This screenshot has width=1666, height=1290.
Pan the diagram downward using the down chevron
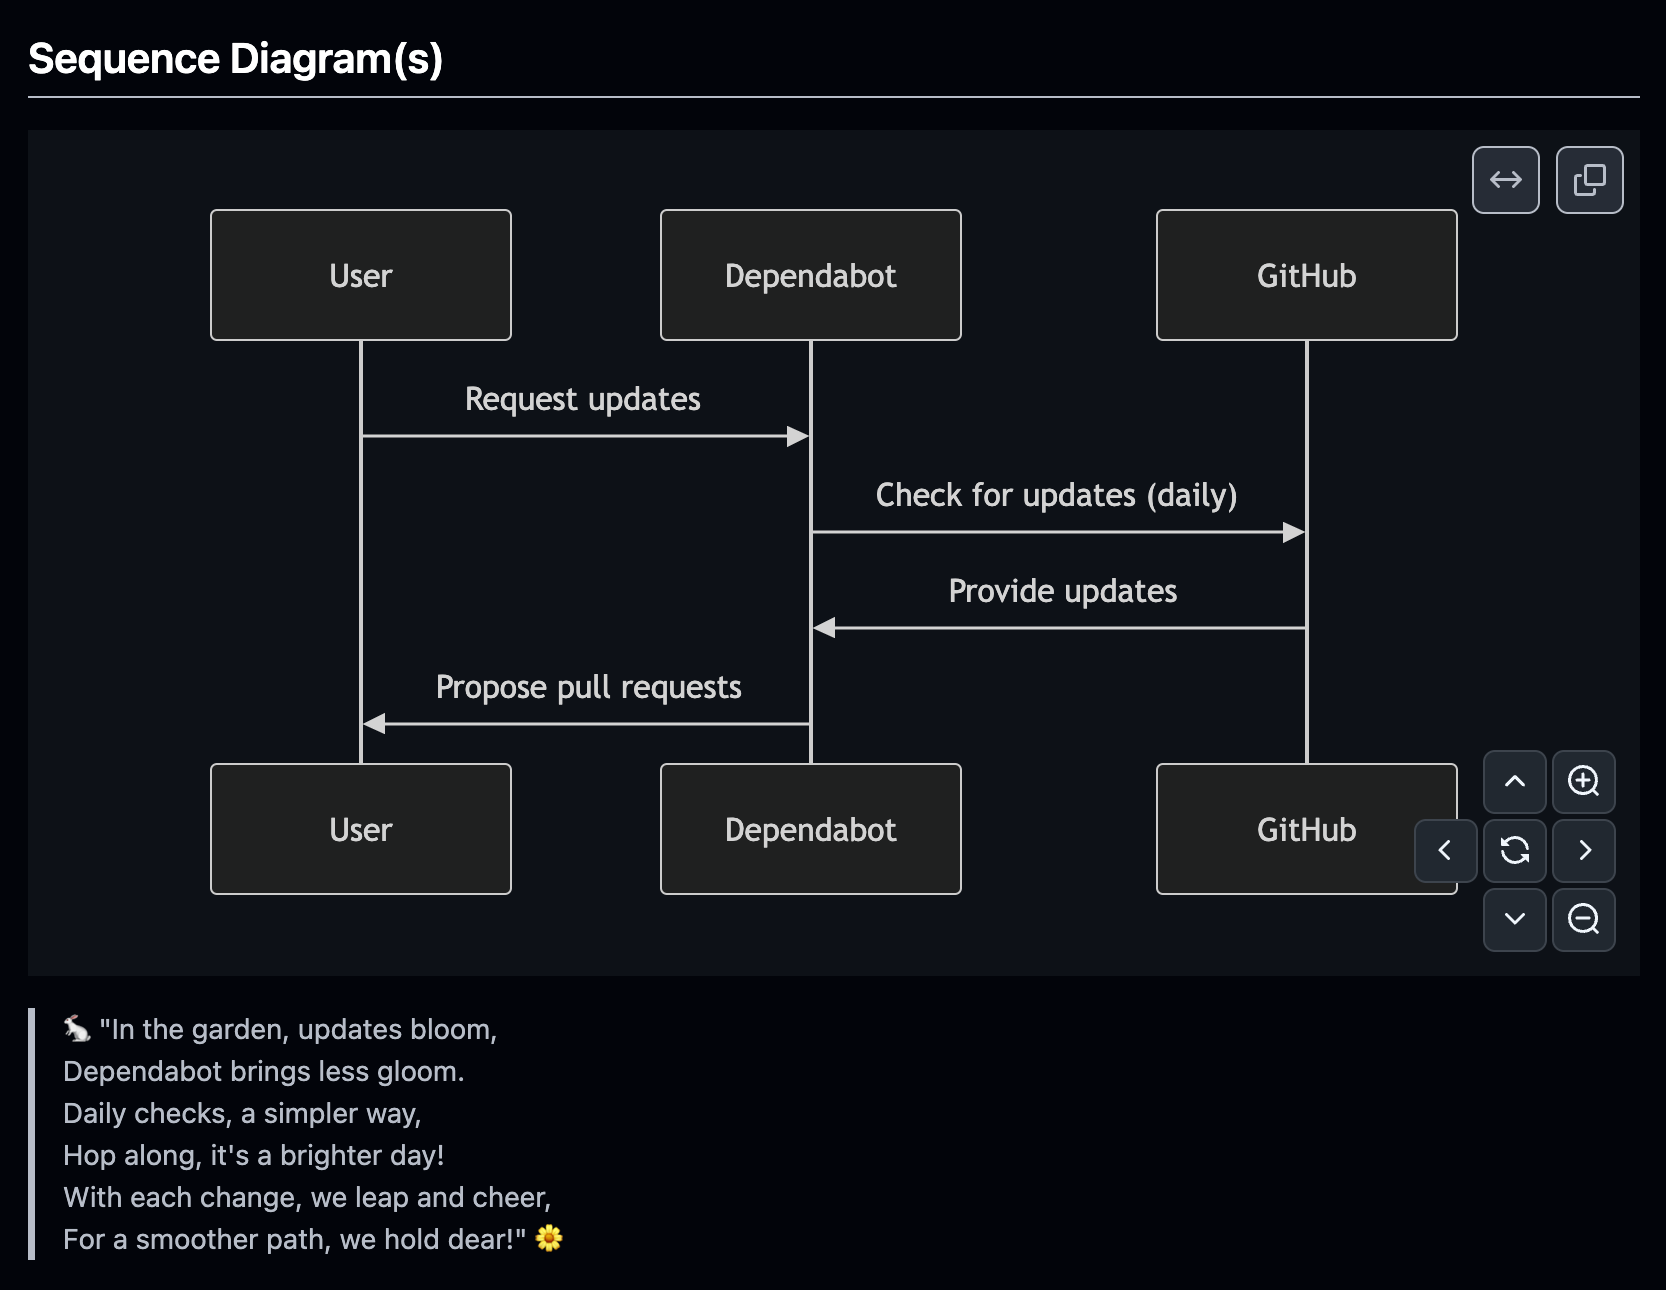pyautogui.click(x=1514, y=920)
